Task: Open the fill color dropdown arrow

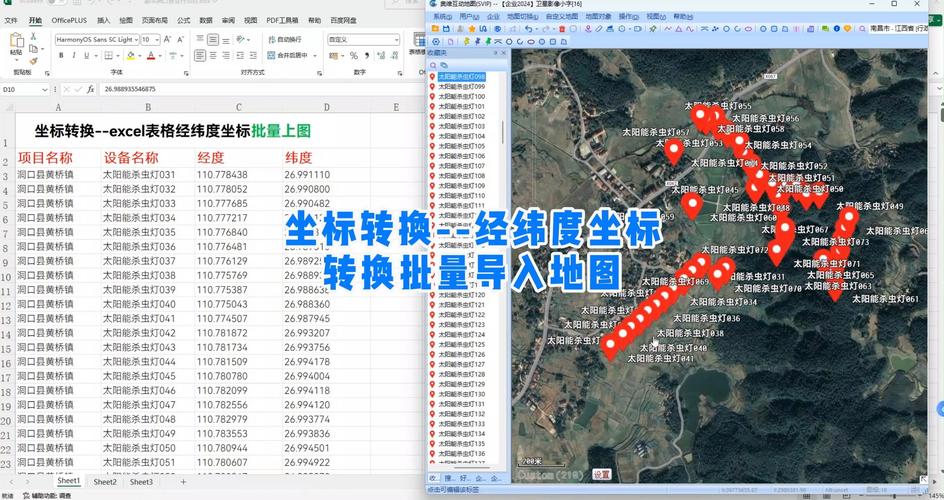Action: 140,55
